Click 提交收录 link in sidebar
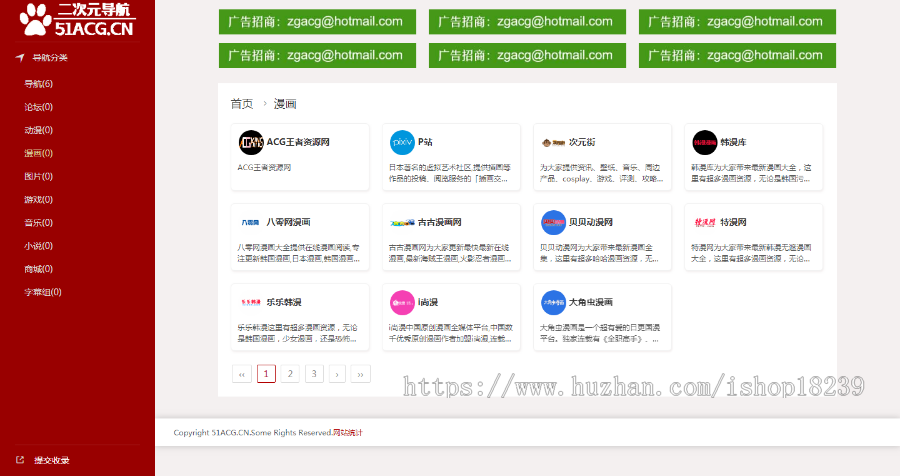900x476 pixels. pyautogui.click(x=52, y=460)
